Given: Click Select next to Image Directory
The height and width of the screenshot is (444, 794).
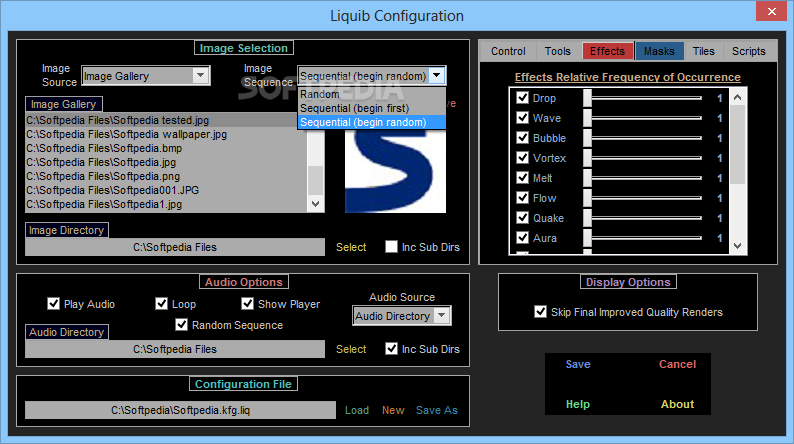Looking at the screenshot, I should (x=351, y=247).
